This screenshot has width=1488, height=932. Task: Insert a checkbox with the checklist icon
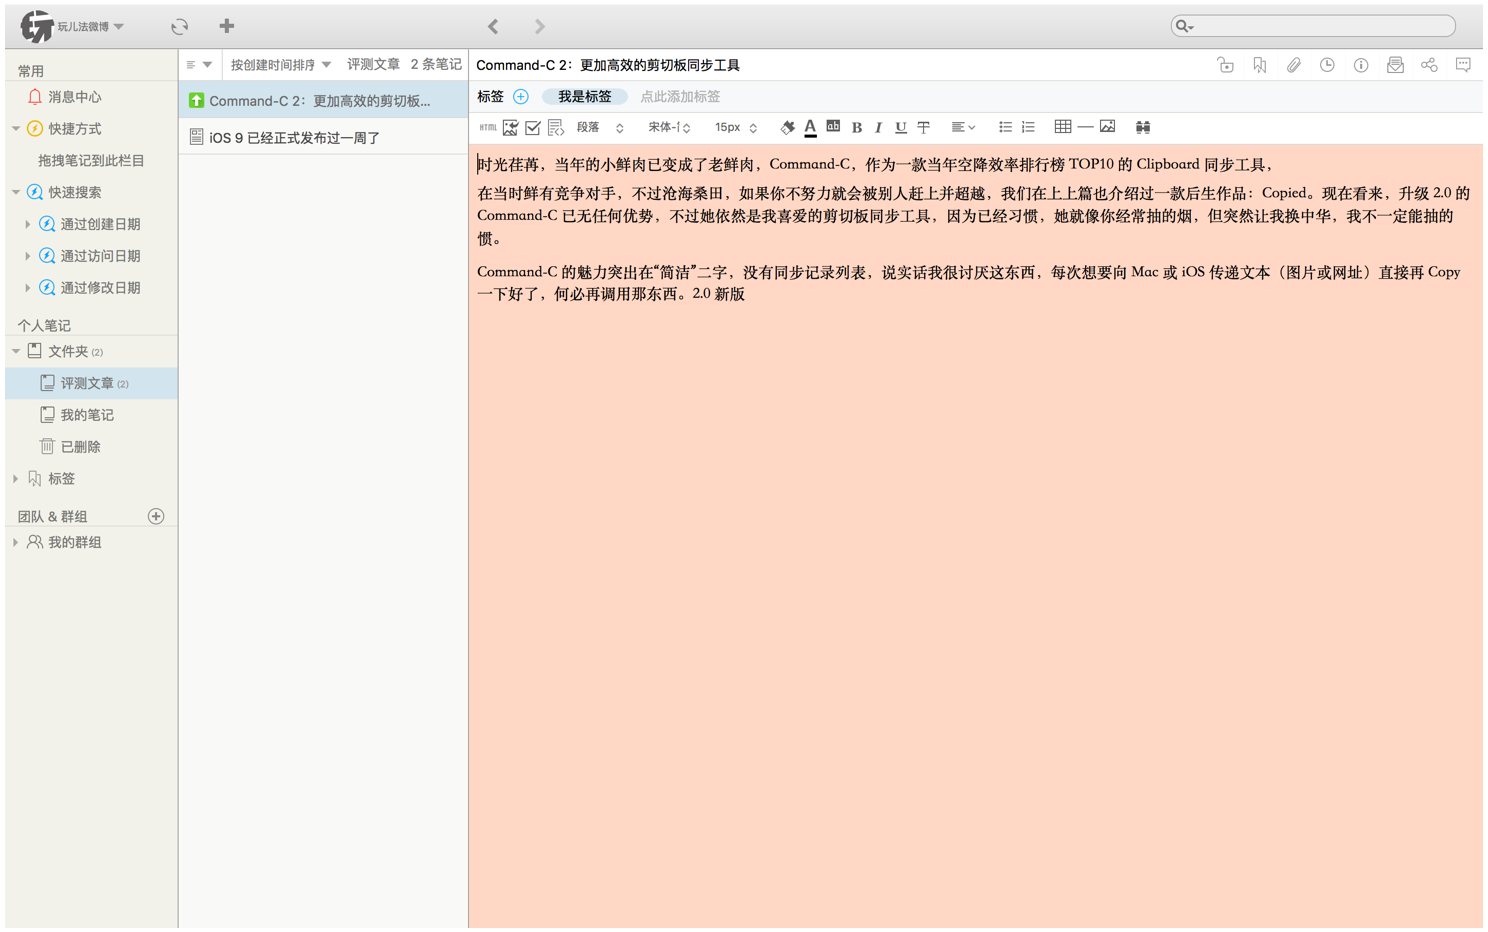pyautogui.click(x=533, y=127)
